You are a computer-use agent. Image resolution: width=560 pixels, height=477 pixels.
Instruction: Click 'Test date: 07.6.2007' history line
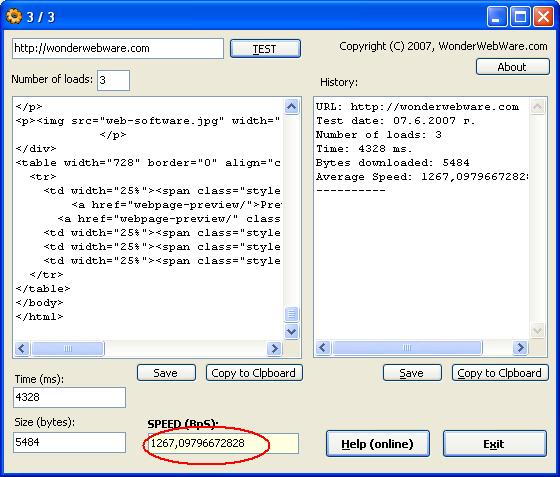[x=395, y=121]
